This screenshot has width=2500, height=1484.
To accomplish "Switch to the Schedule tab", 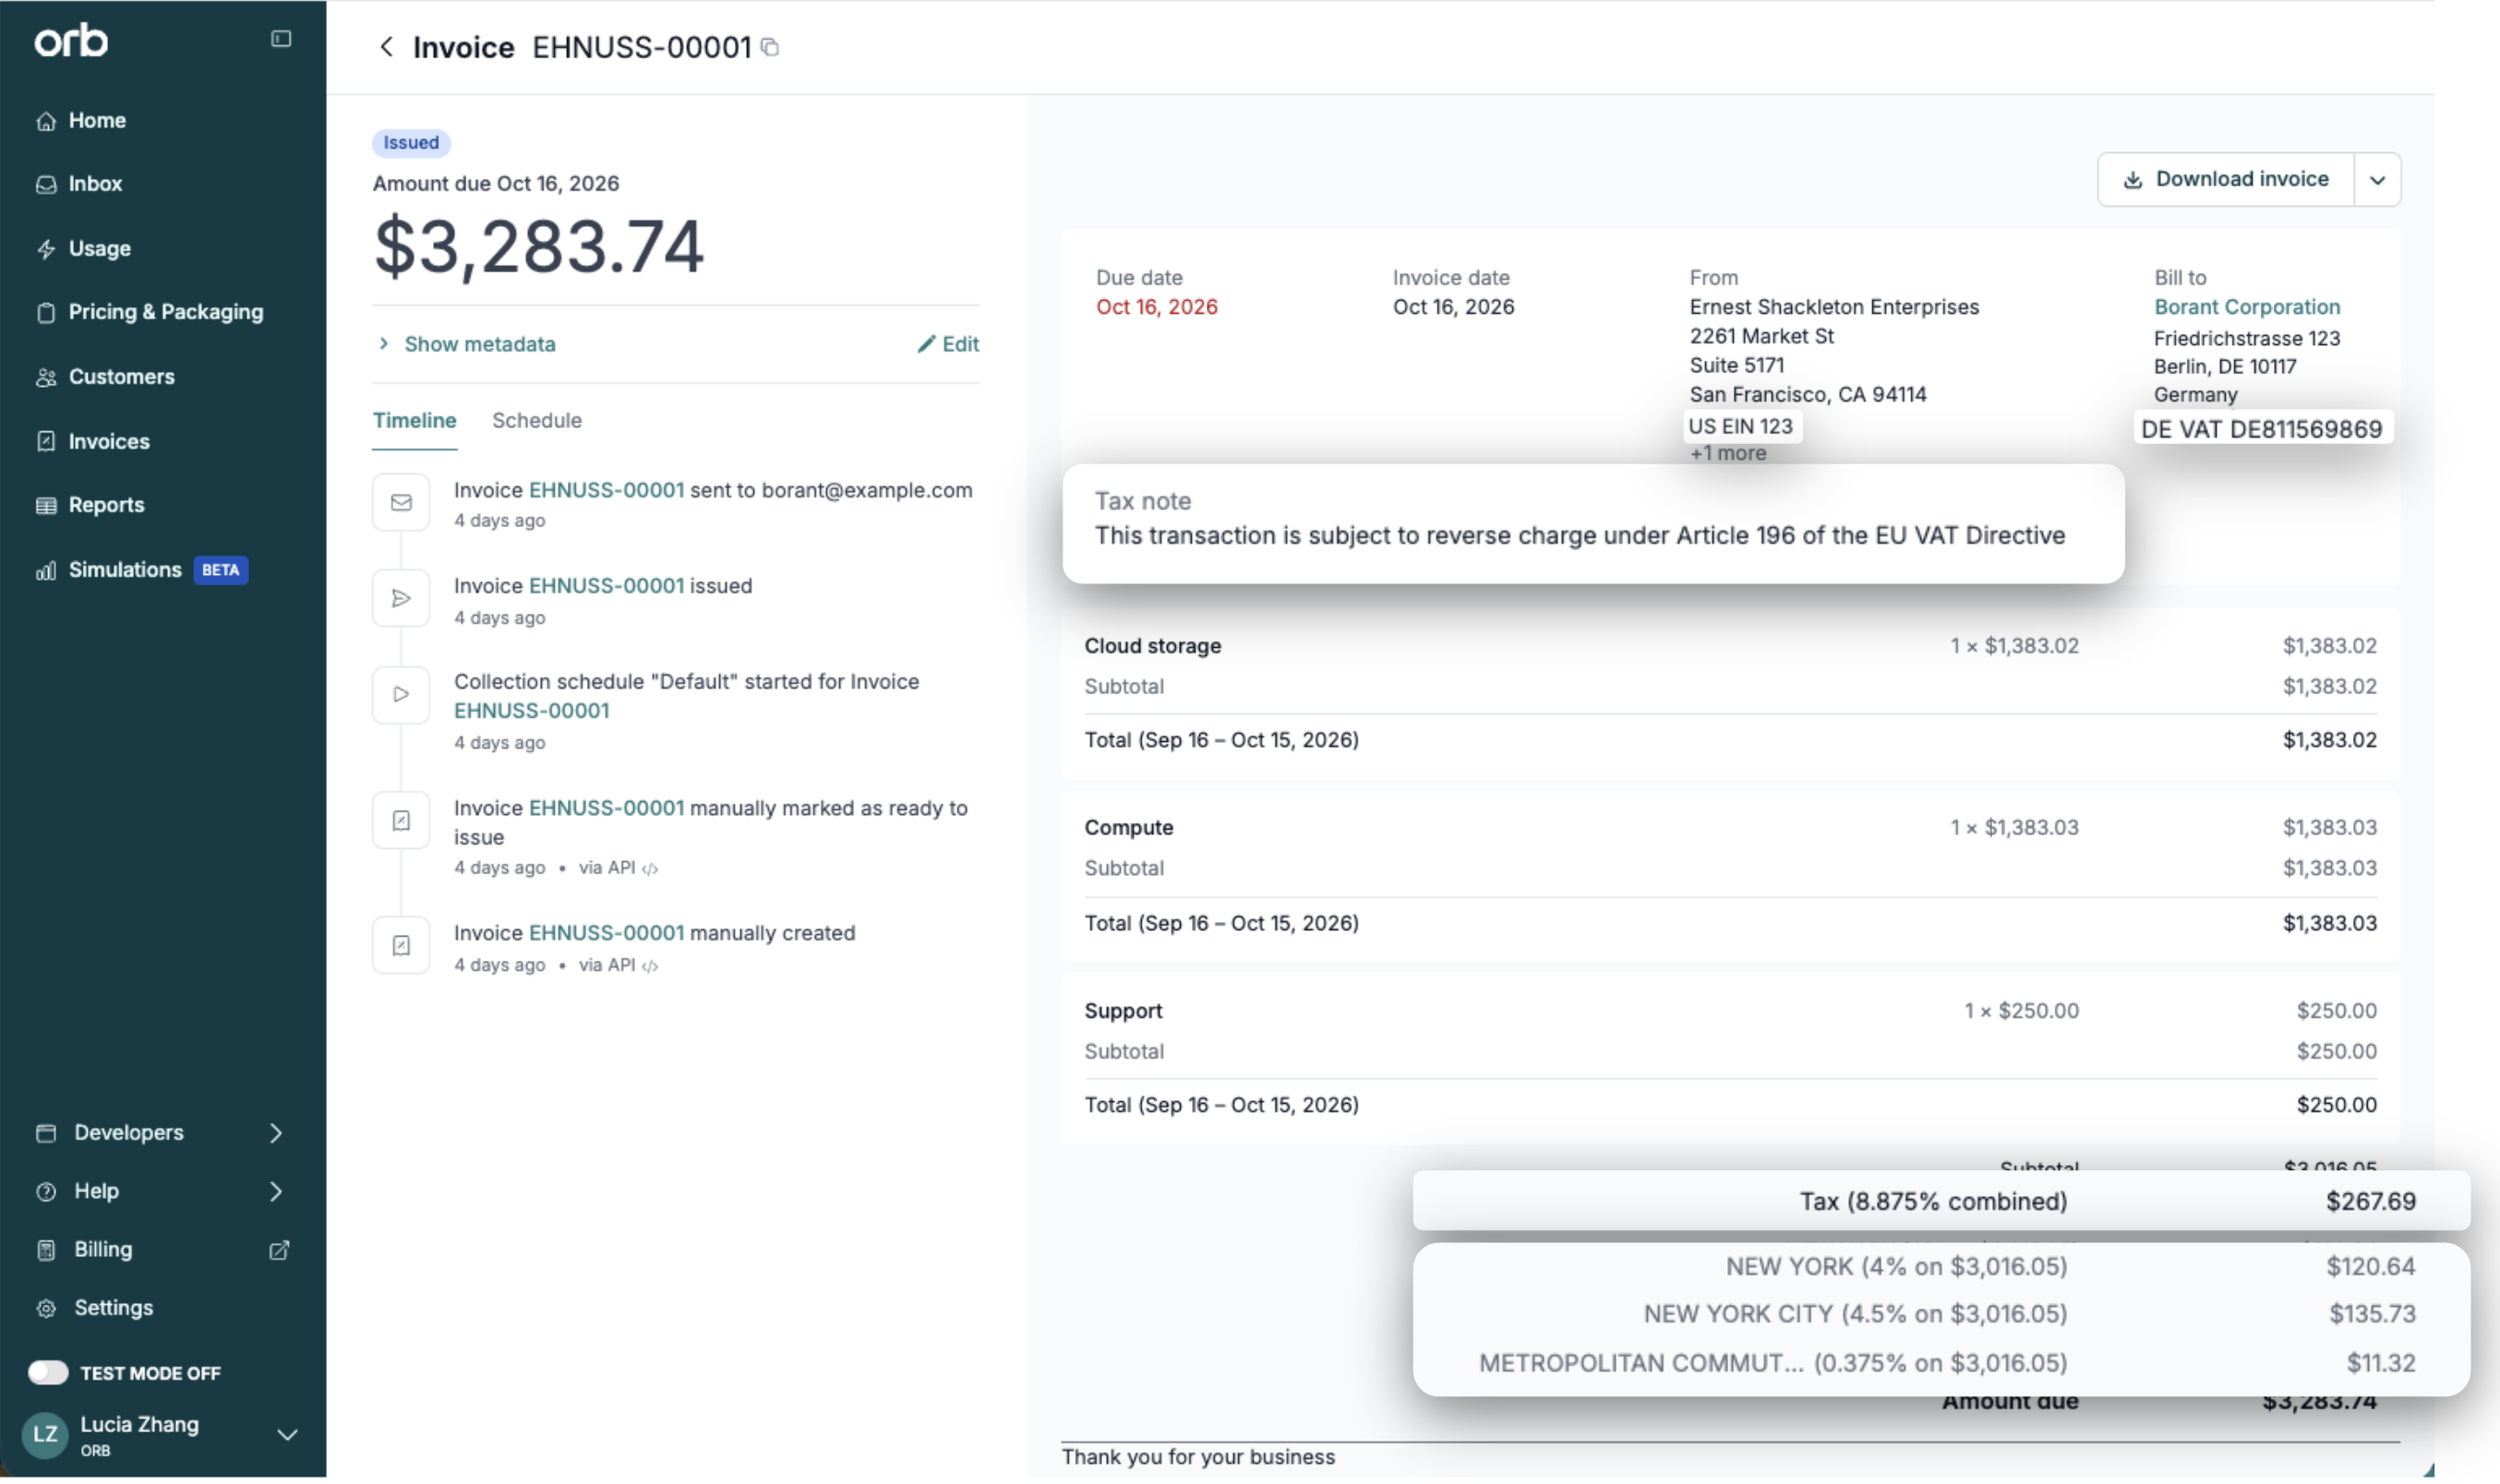I will 537,421.
